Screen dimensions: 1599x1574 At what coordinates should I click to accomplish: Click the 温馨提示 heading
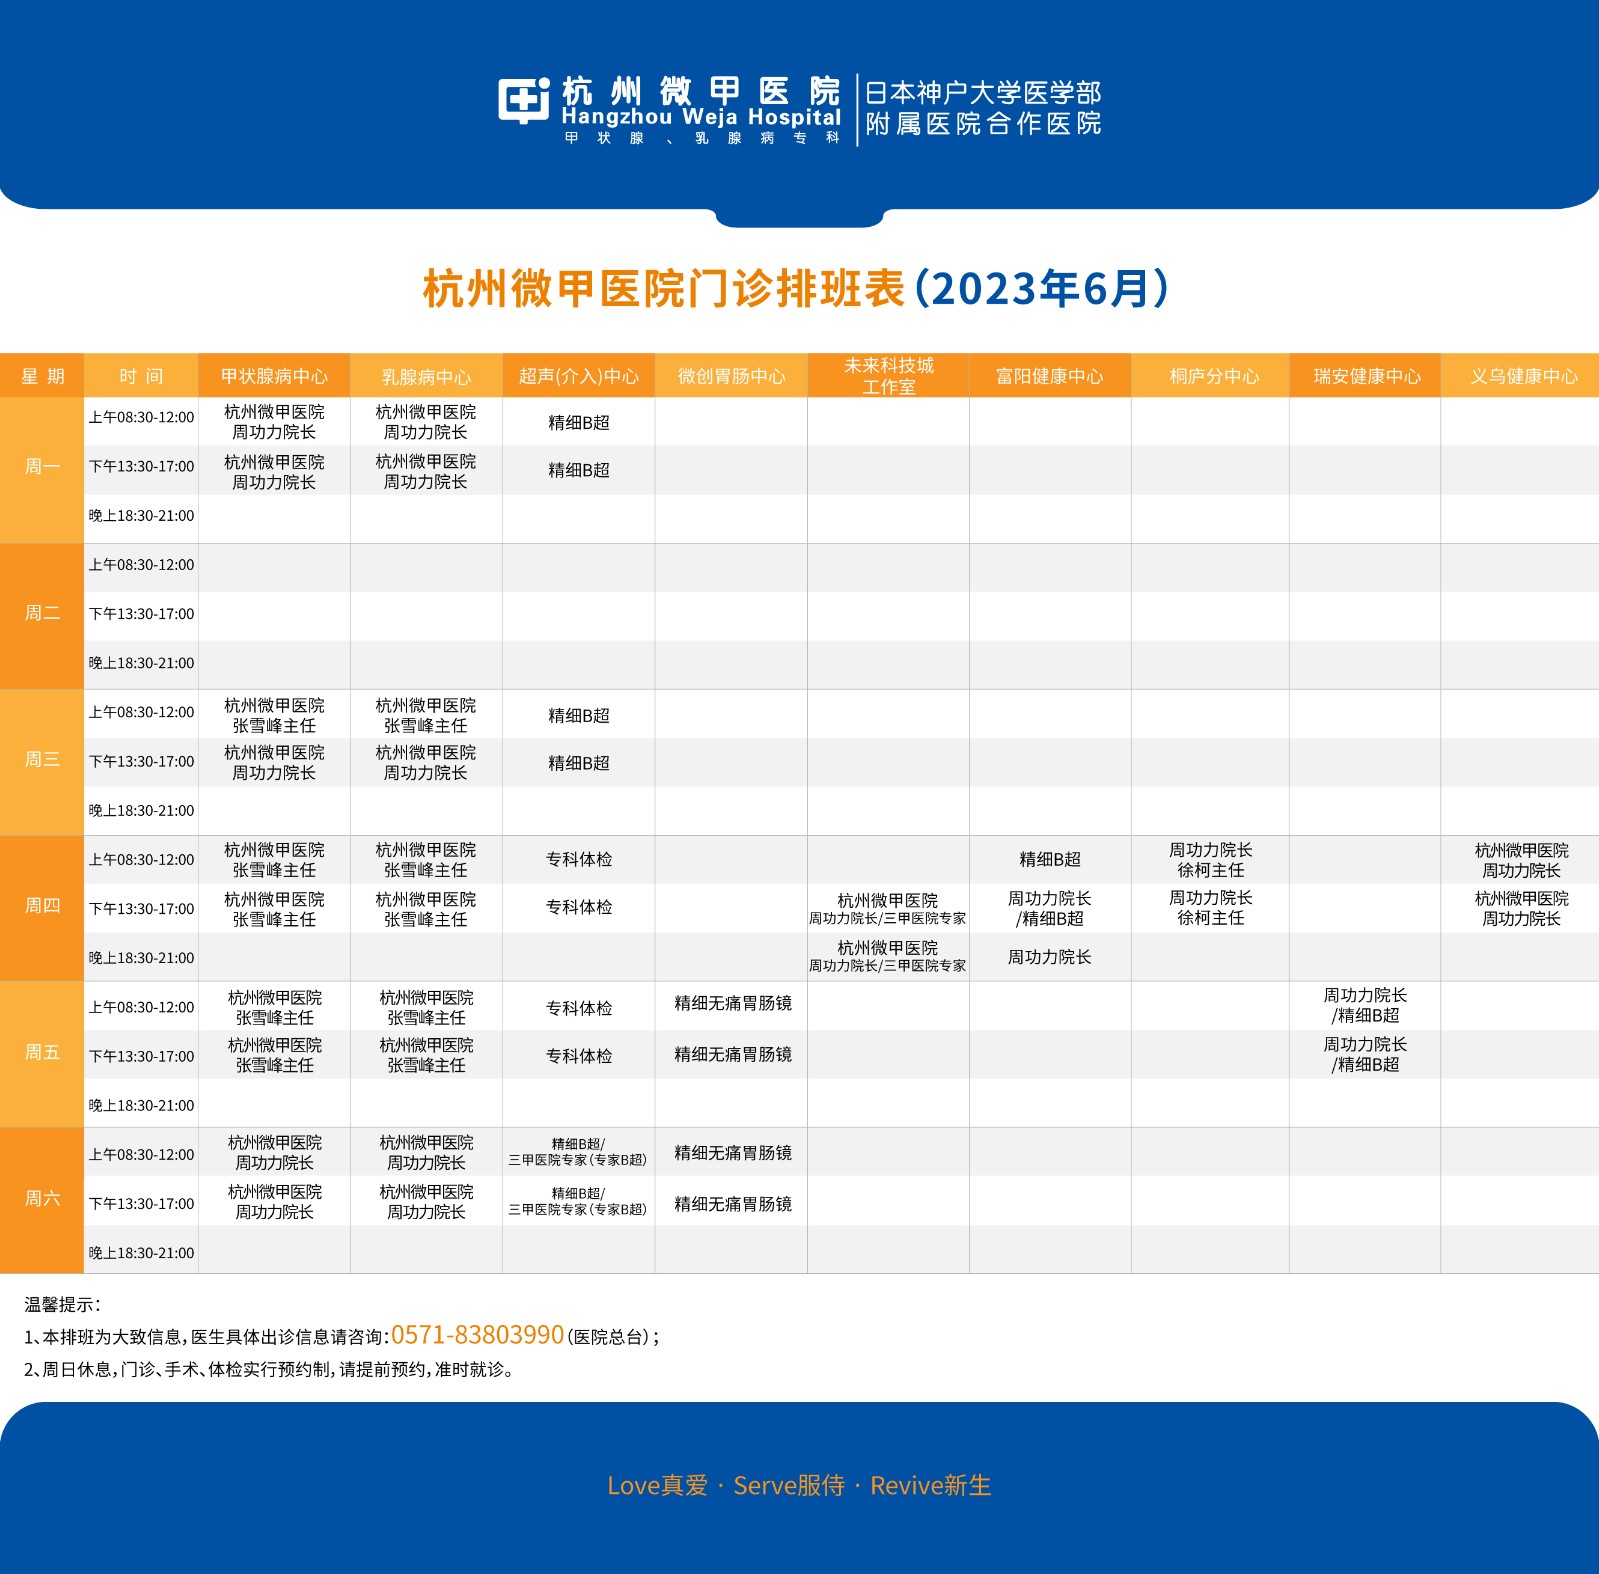(62, 1305)
